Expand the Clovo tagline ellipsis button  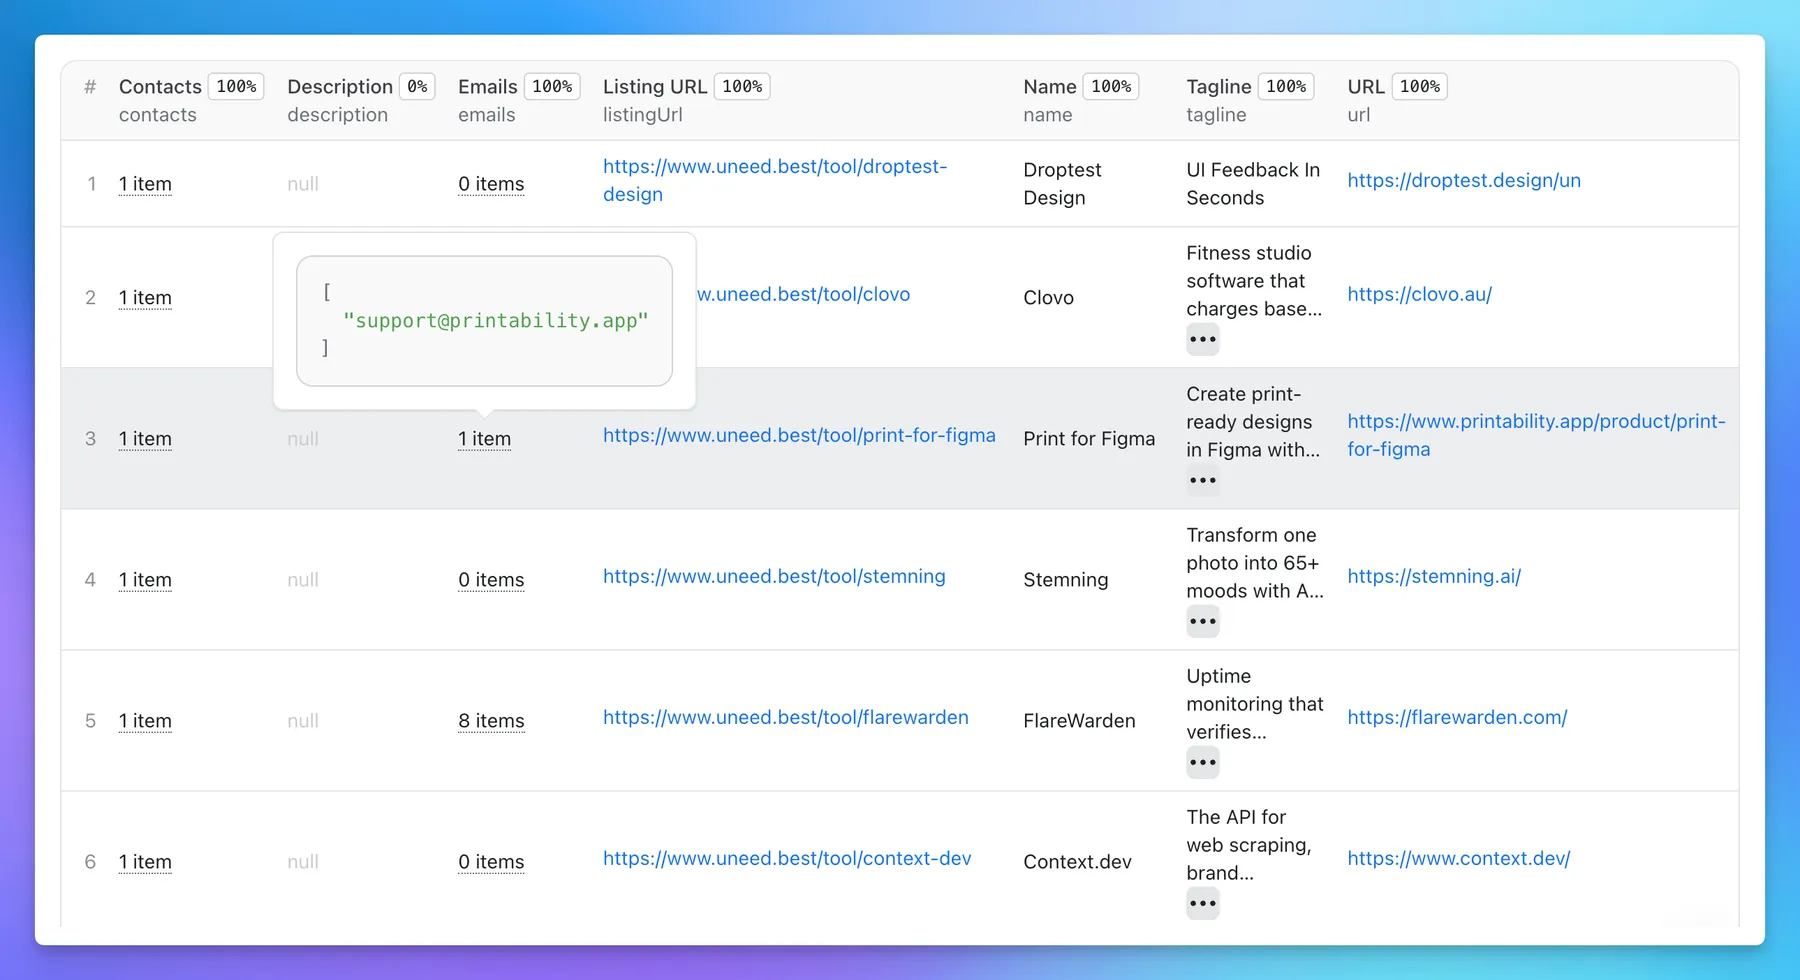[x=1202, y=340]
